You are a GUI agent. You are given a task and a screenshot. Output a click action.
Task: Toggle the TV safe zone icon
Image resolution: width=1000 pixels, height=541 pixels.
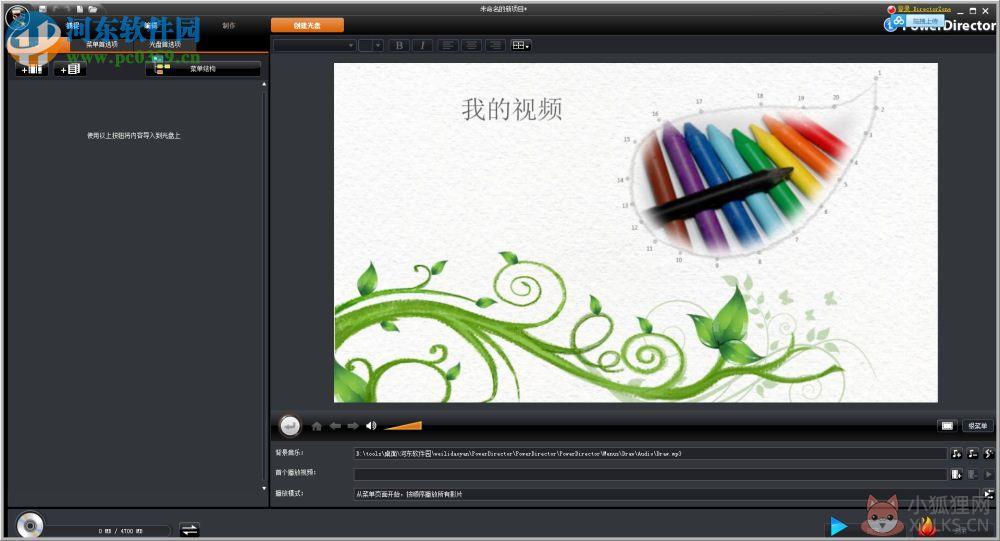tap(947, 426)
